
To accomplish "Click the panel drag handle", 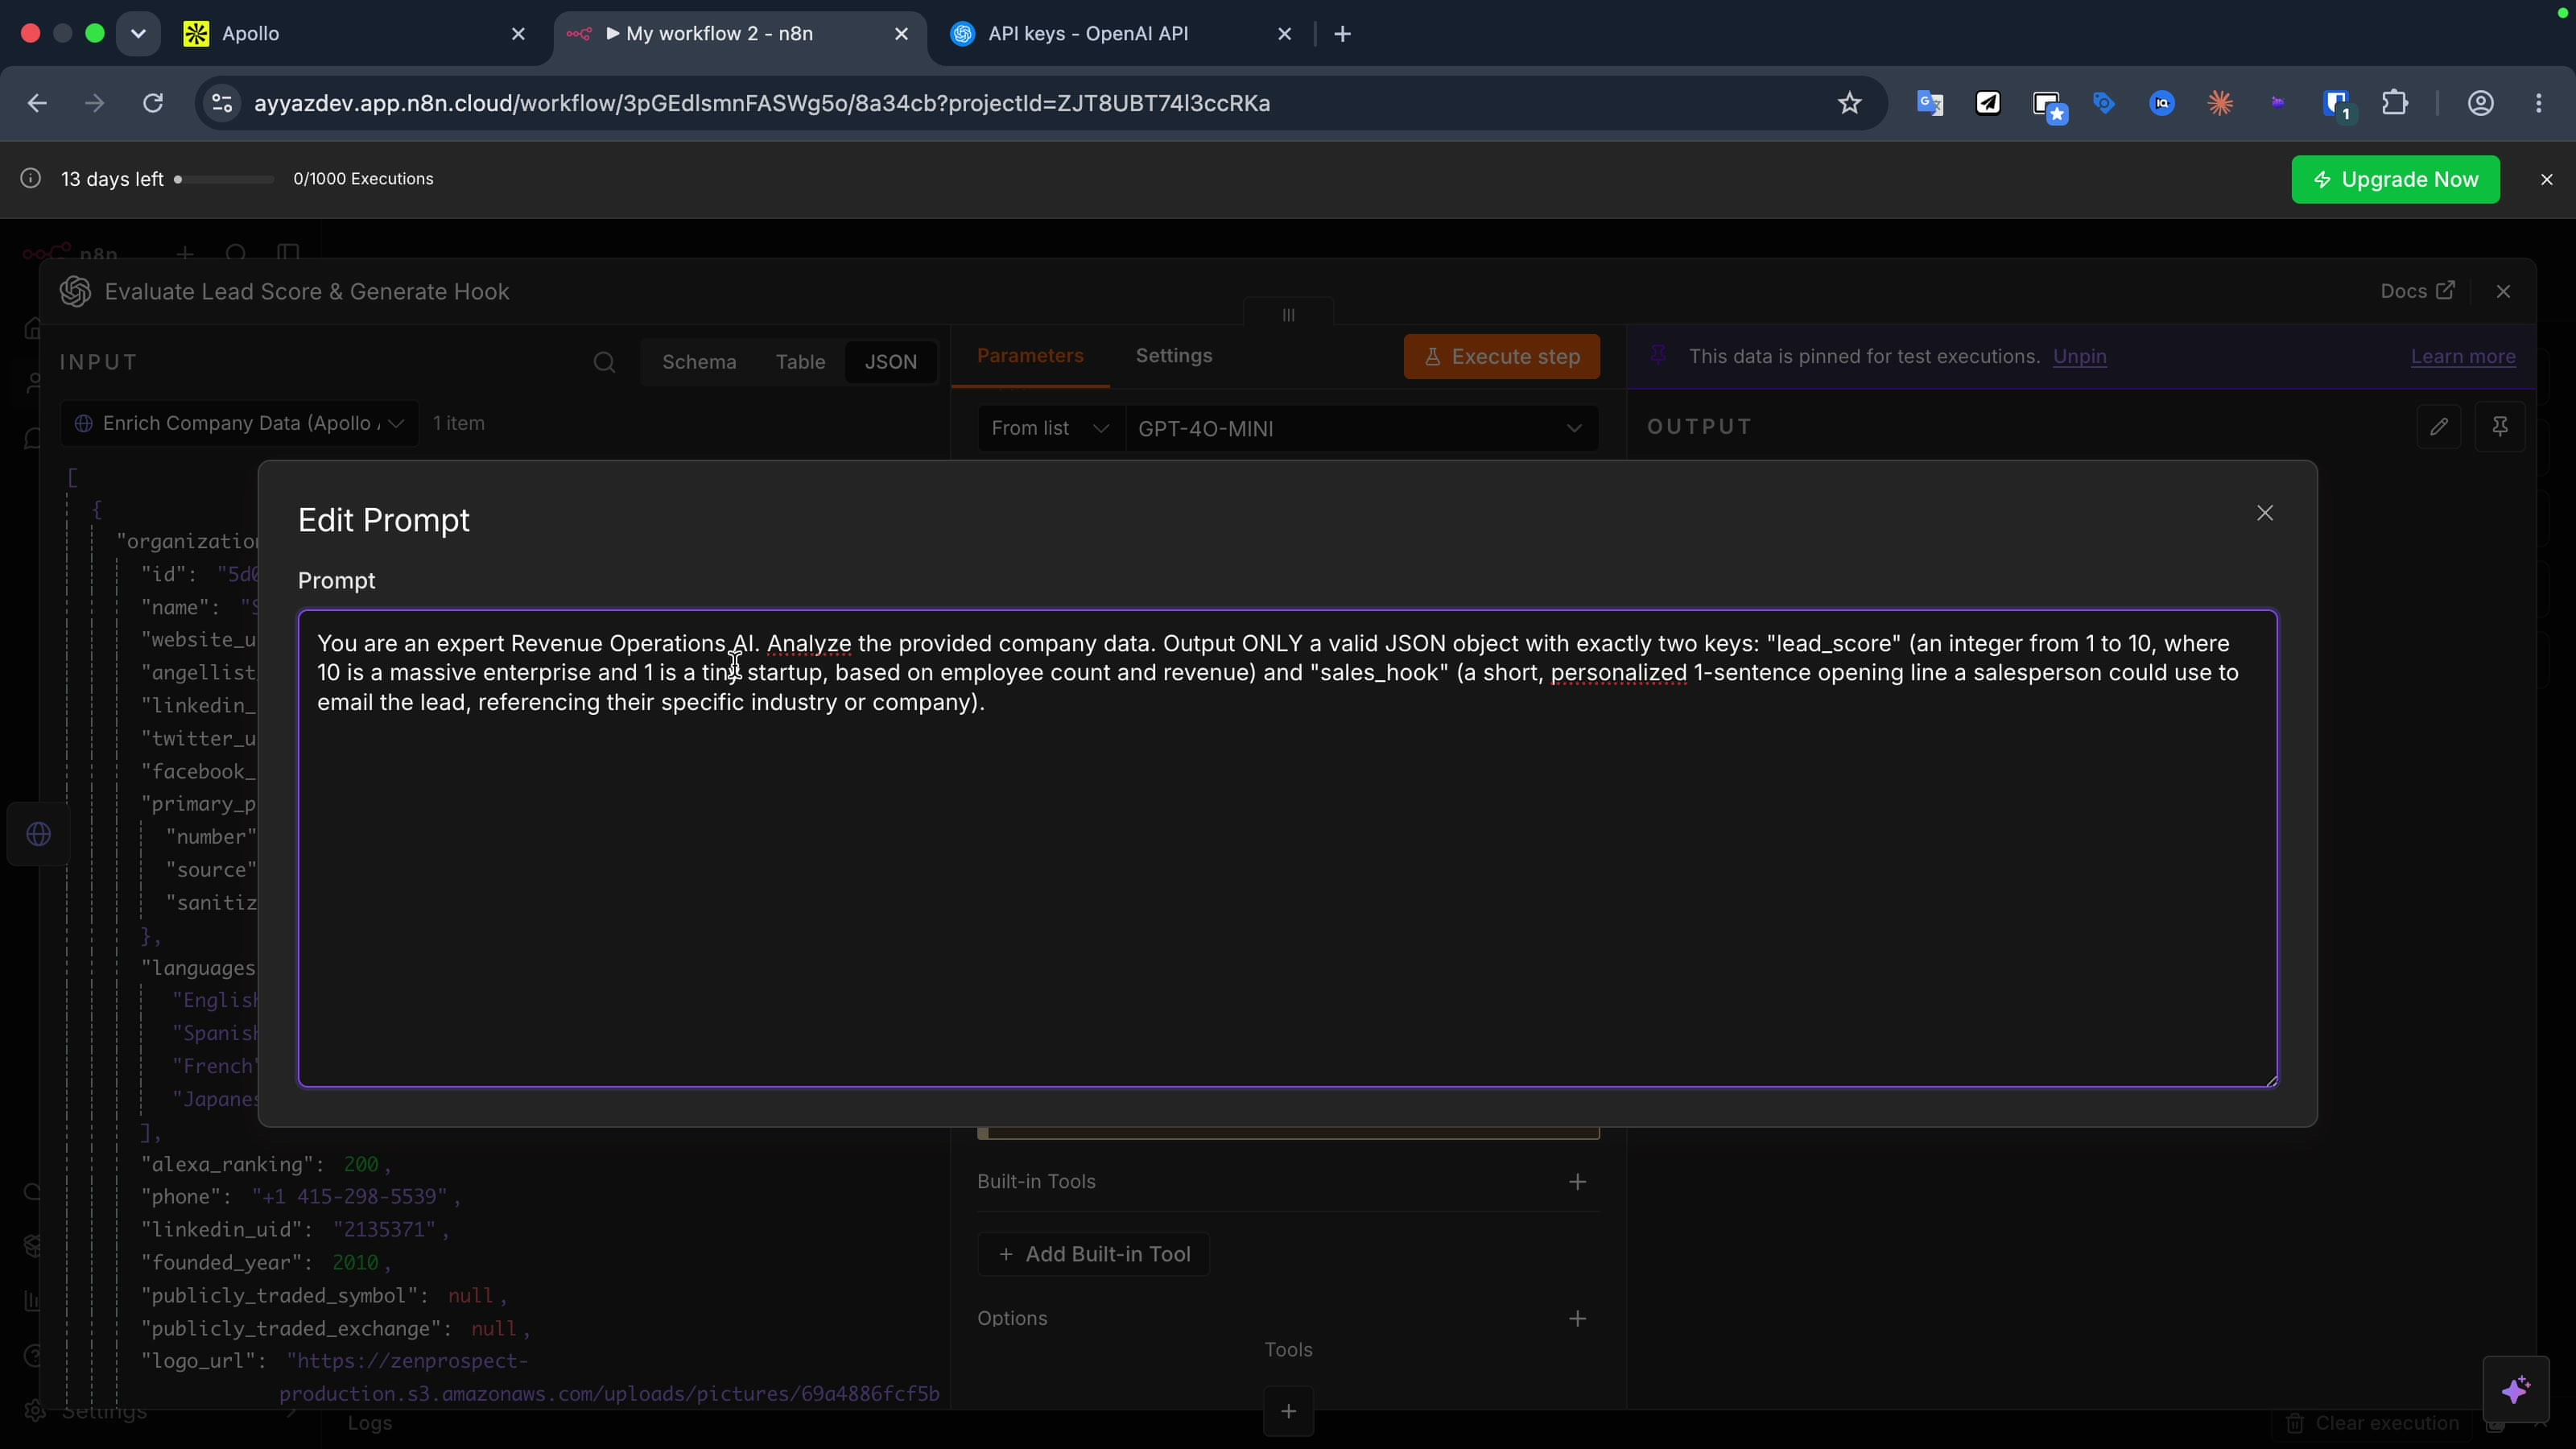I will (1288, 315).
